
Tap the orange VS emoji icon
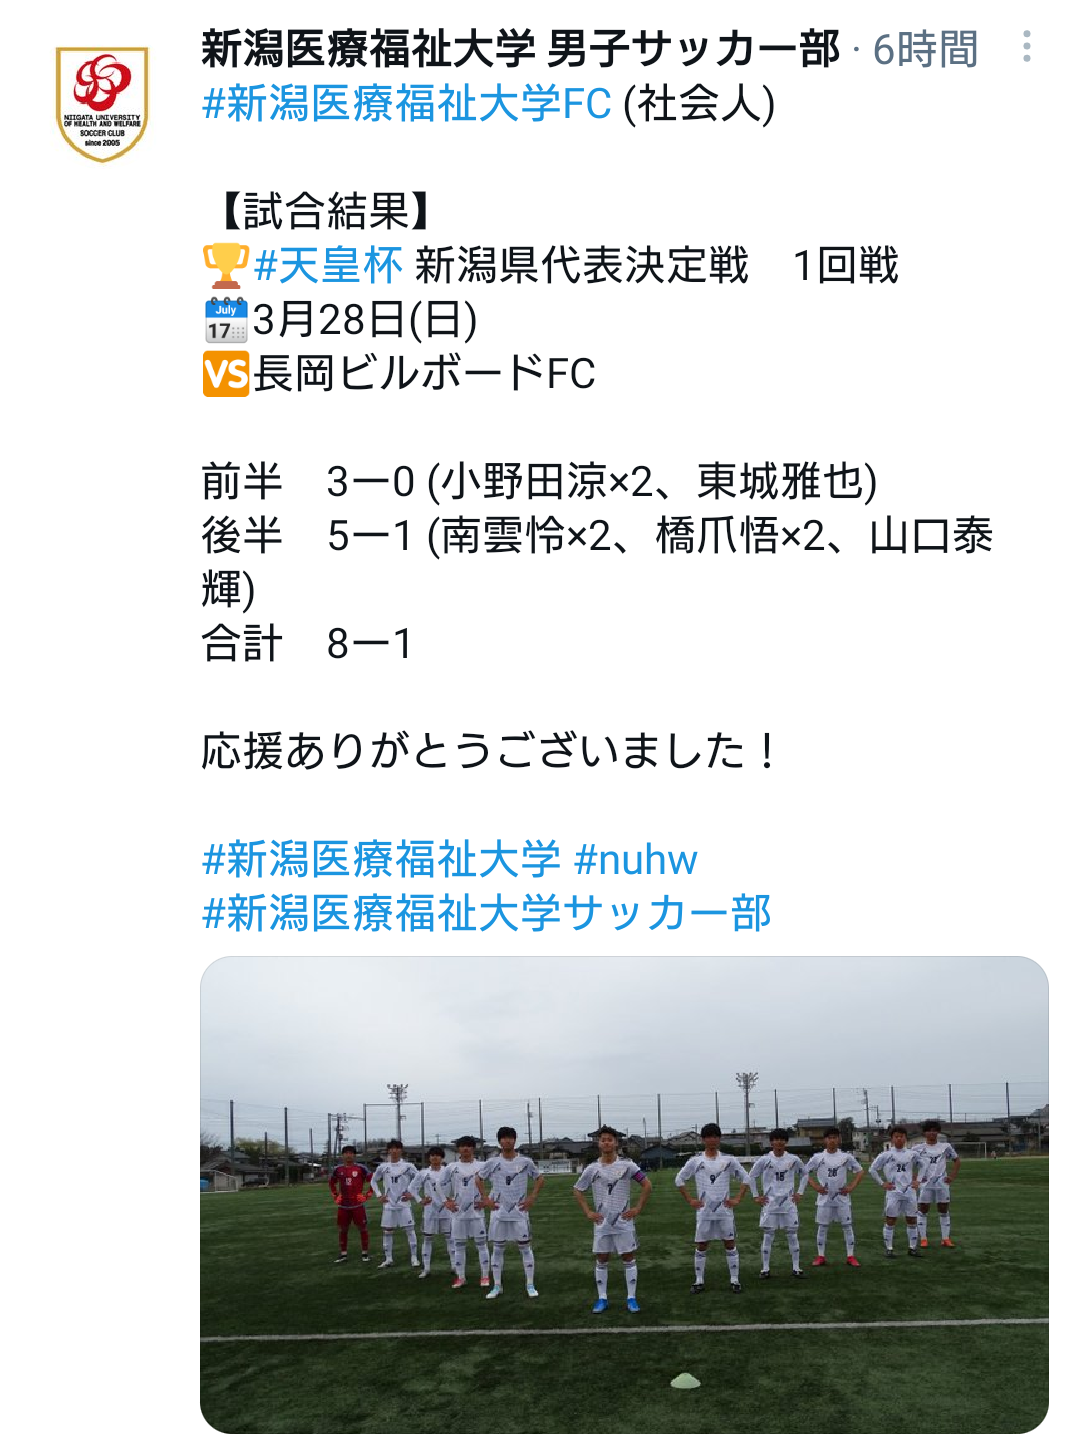click(226, 374)
